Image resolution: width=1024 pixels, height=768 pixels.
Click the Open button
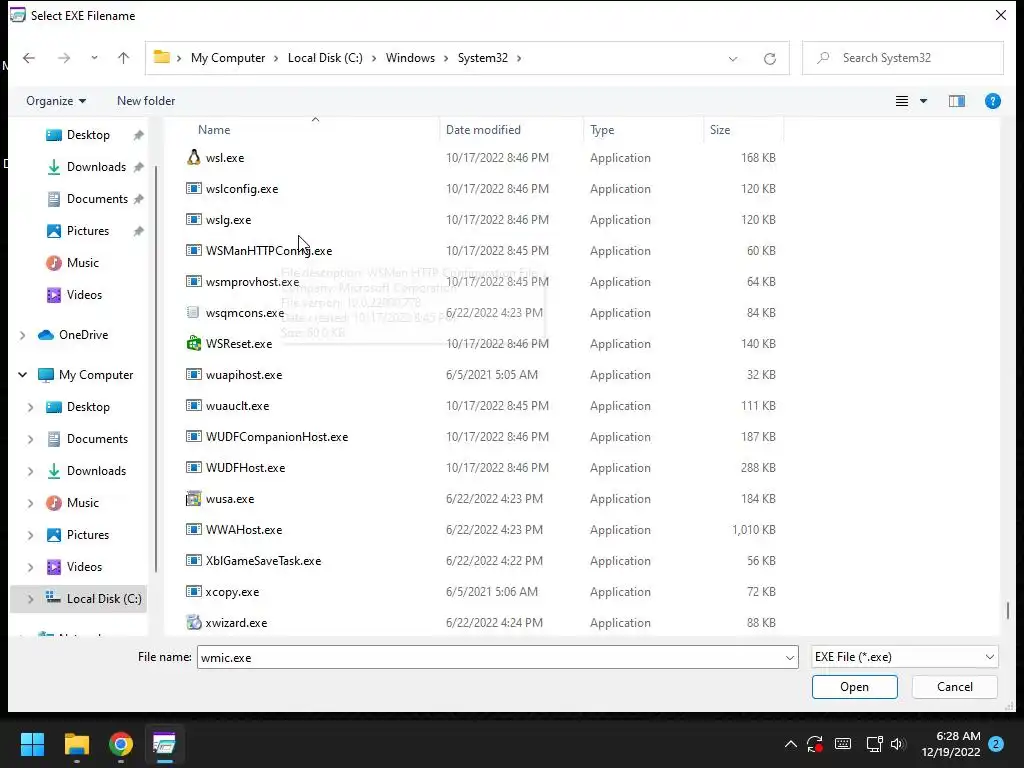coord(854,687)
